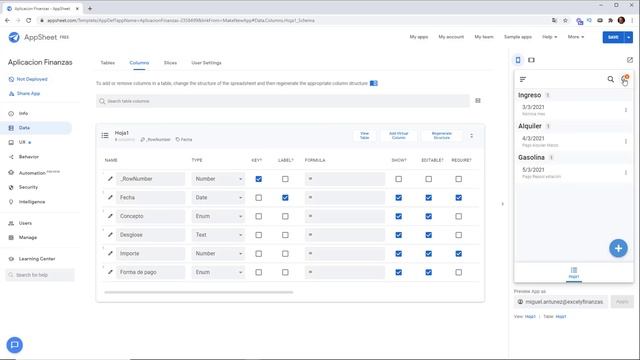Open the Learning Center
Image resolution: width=640 pixels, height=360 pixels.
pos(37,259)
